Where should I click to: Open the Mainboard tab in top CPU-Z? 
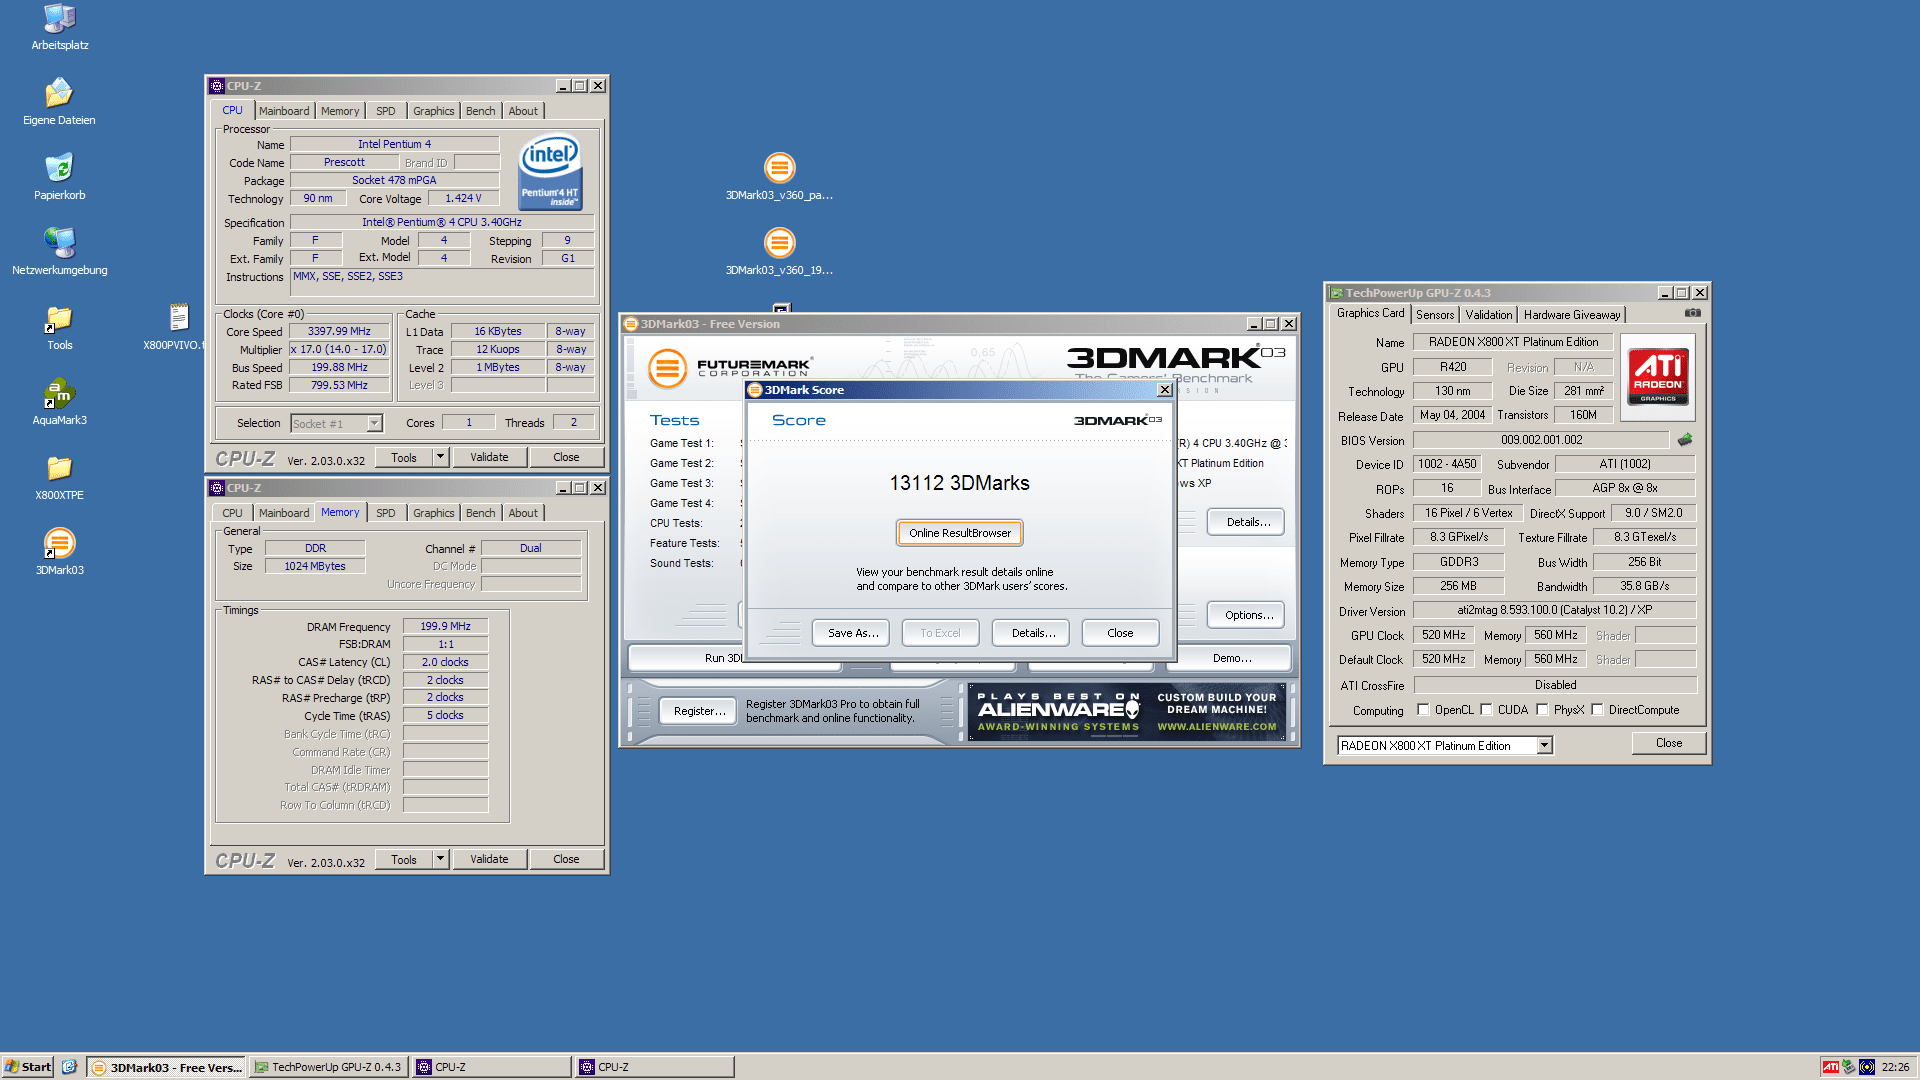click(x=284, y=111)
